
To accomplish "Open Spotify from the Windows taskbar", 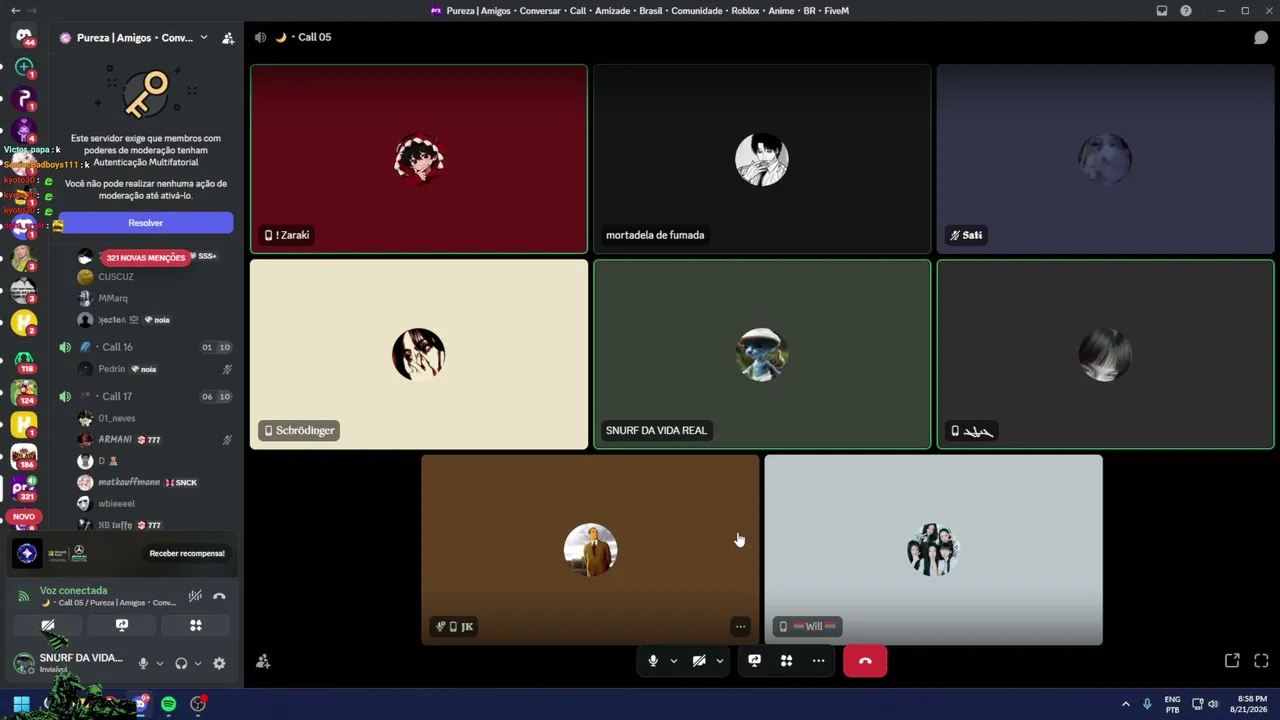I will click(x=169, y=704).
